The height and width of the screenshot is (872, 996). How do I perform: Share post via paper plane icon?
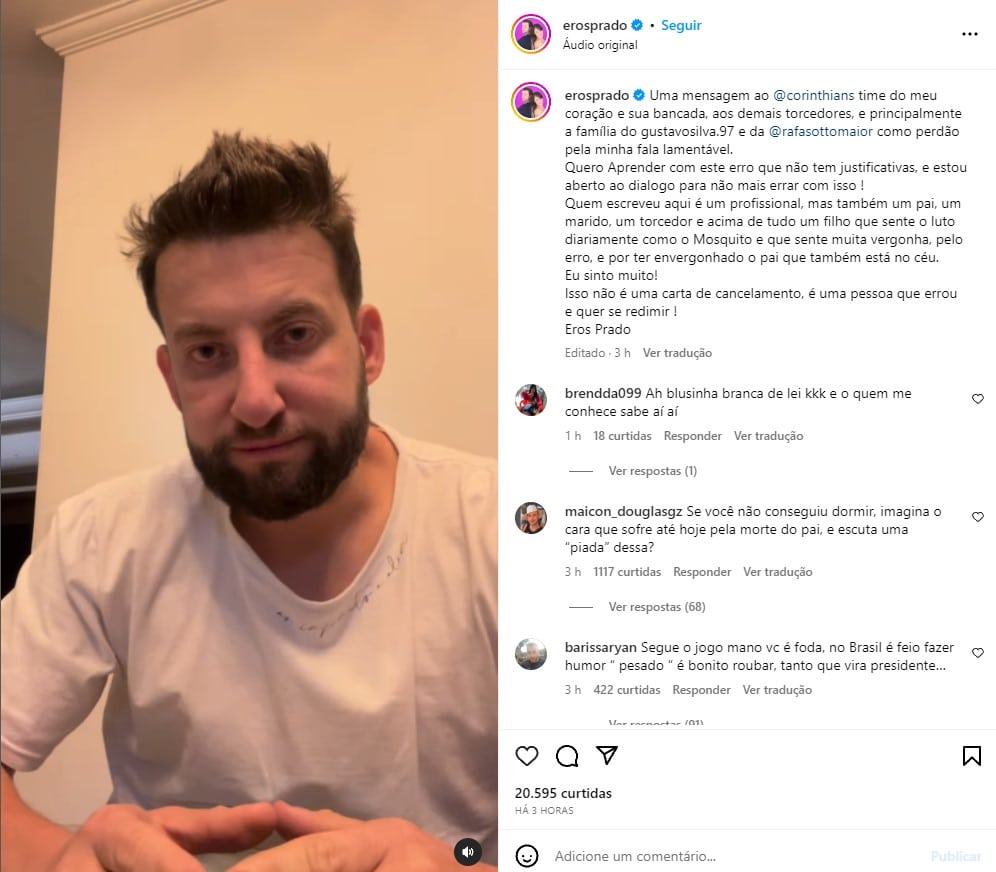607,755
